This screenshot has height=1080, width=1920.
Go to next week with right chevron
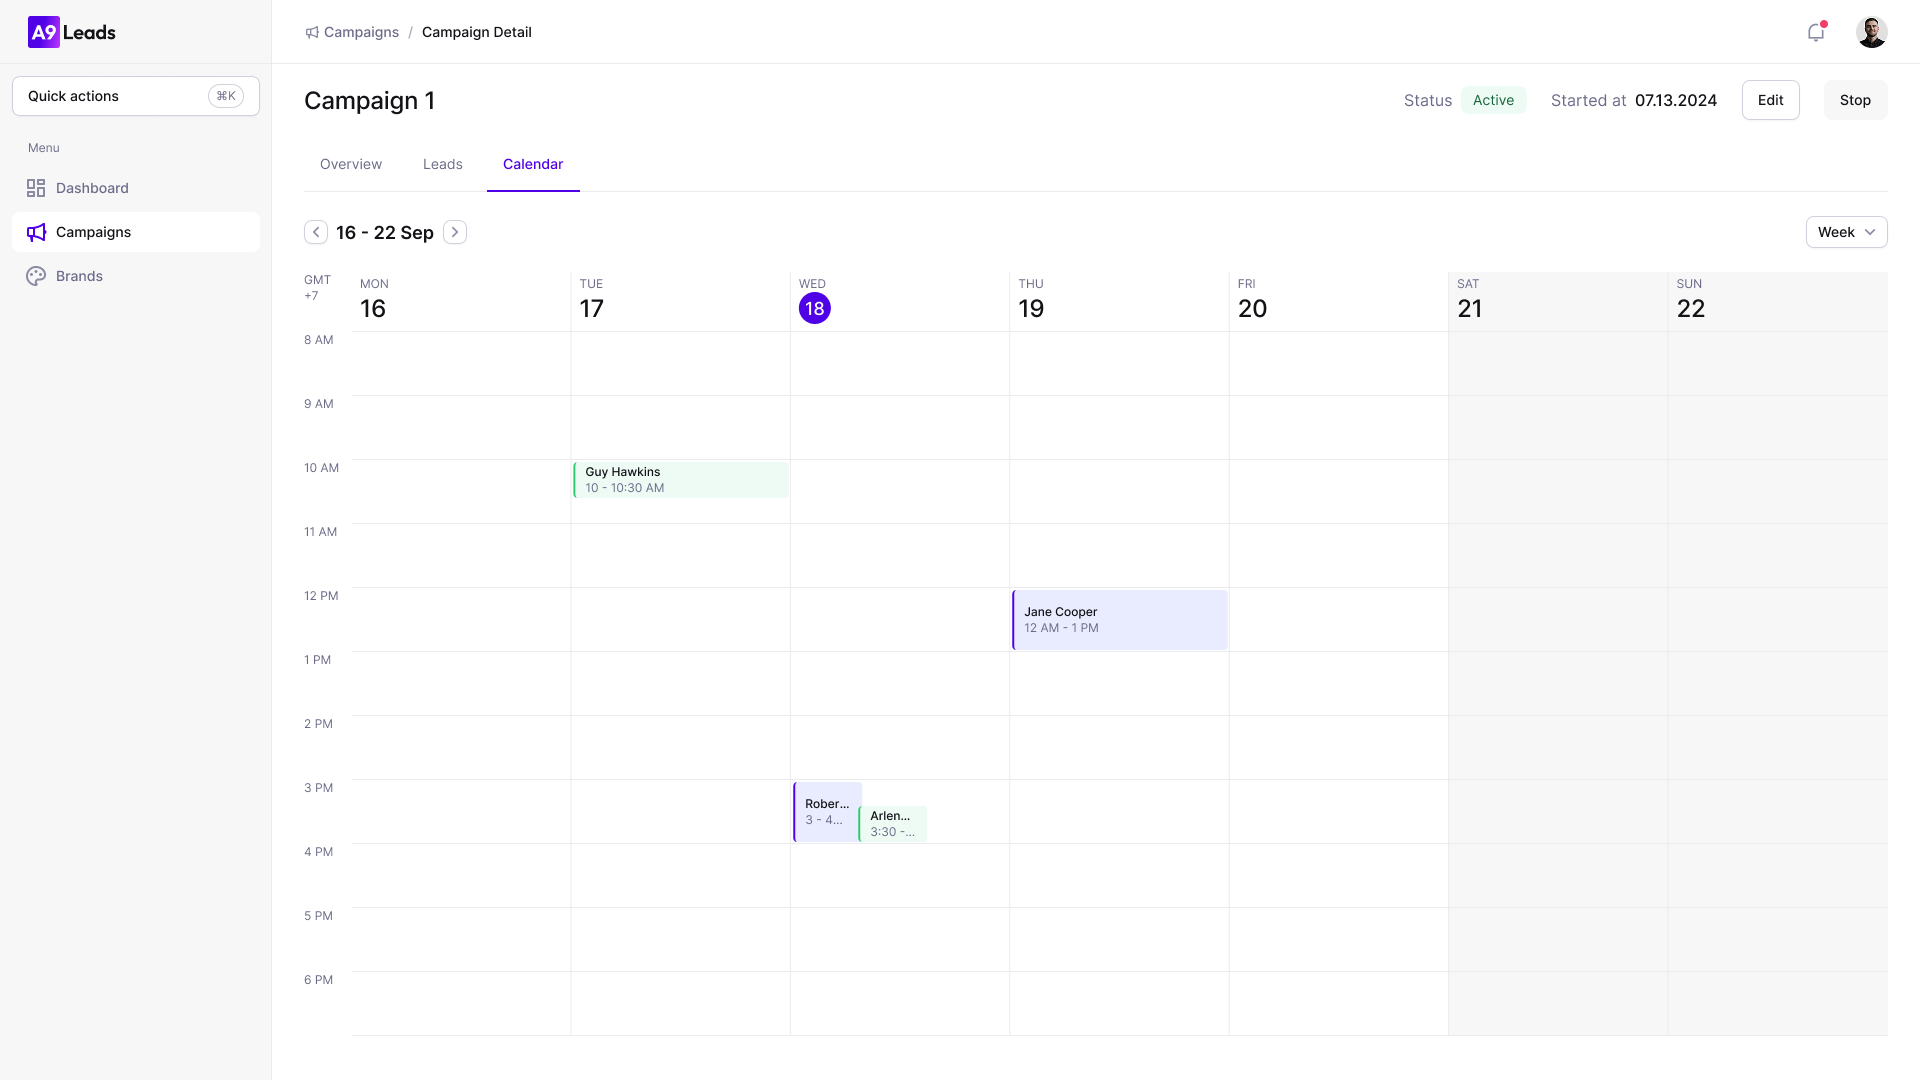(x=455, y=231)
